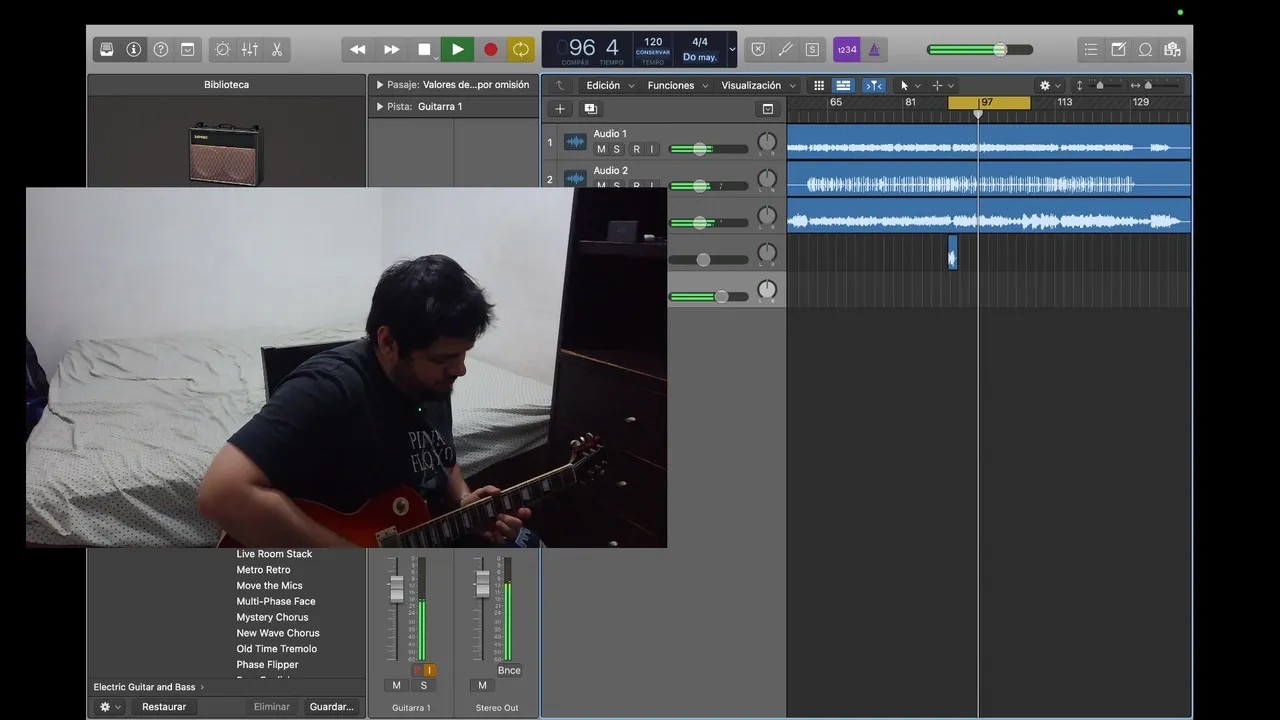This screenshot has height=720, width=1280.
Task: Open the Funciones menu
Action: [677, 85]
